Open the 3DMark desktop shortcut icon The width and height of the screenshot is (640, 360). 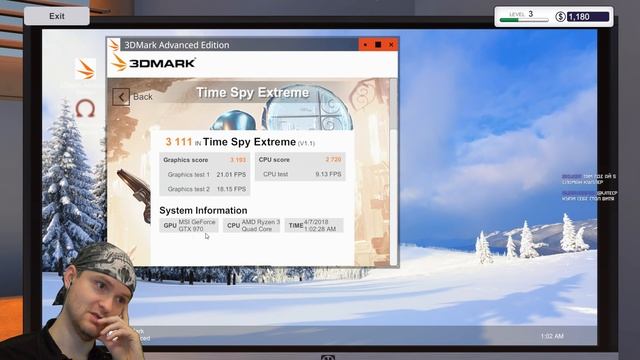coord(86,69)
